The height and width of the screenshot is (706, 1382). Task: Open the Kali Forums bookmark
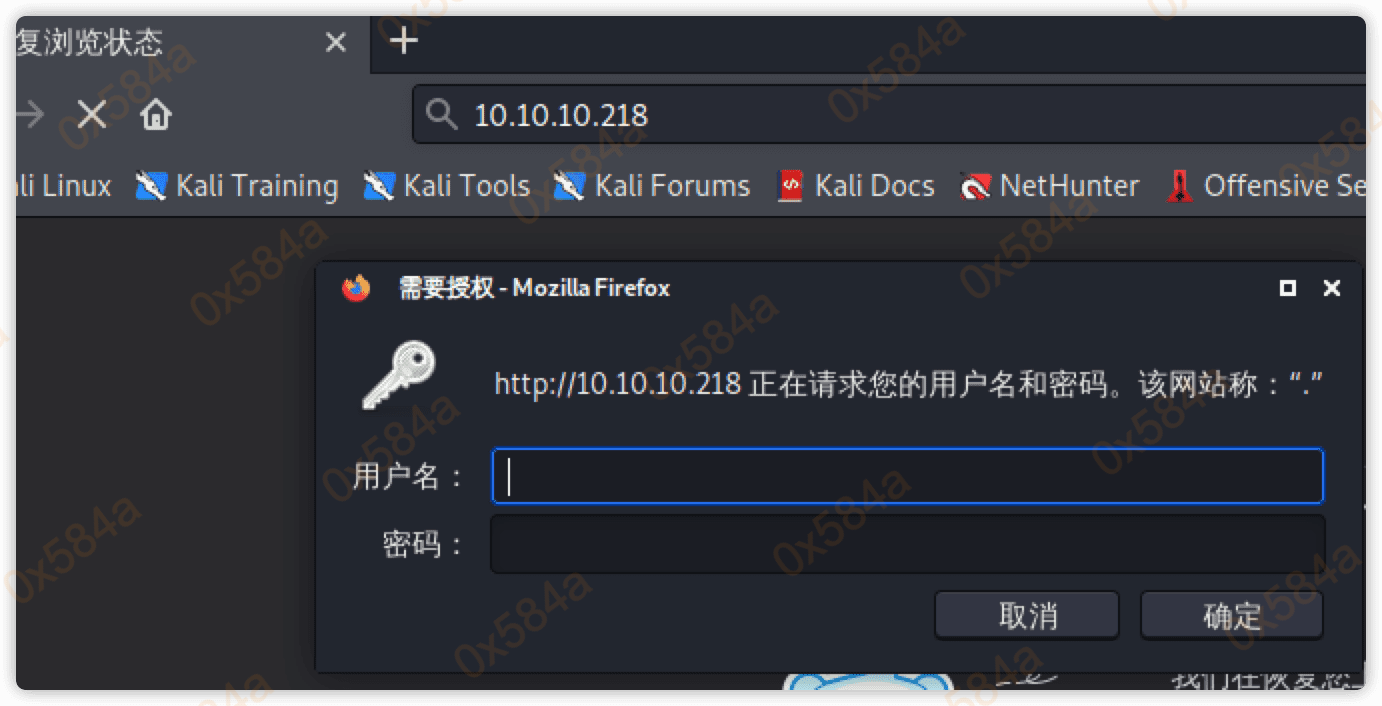click(x=652, y=186)
